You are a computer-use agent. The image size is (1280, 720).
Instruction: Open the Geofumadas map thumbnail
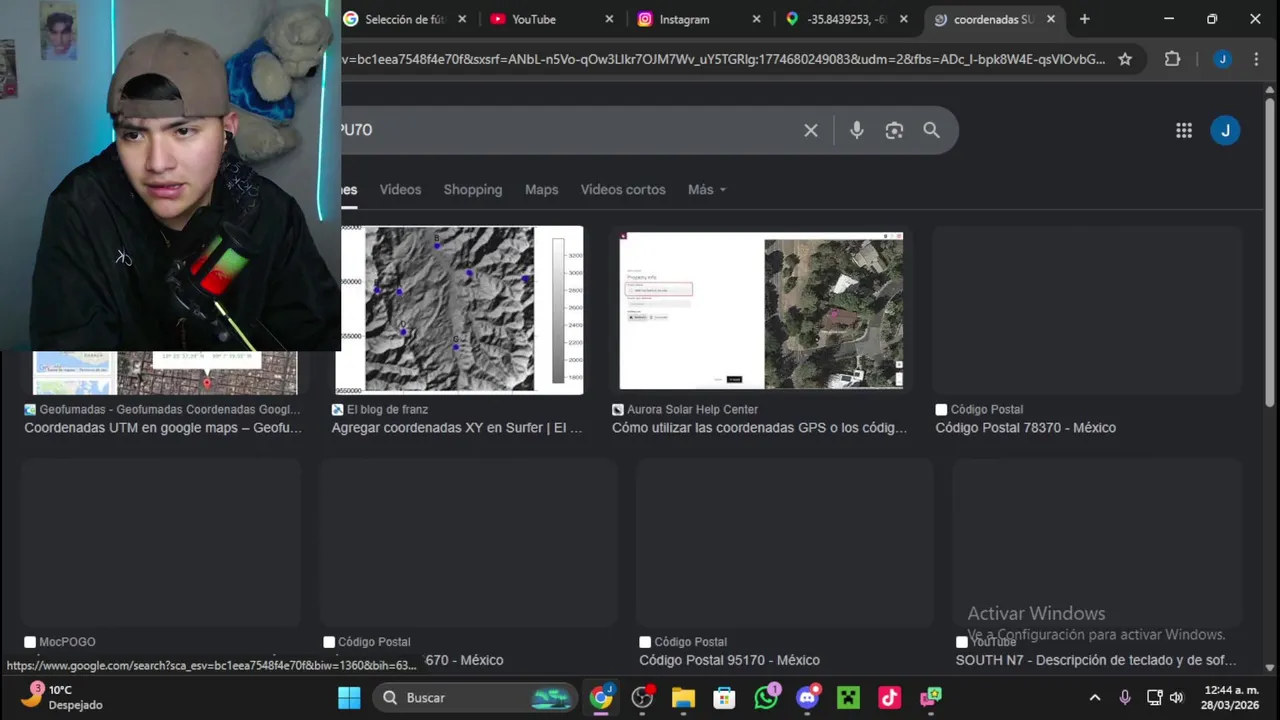pyautogui.click(x=165, y=373)
